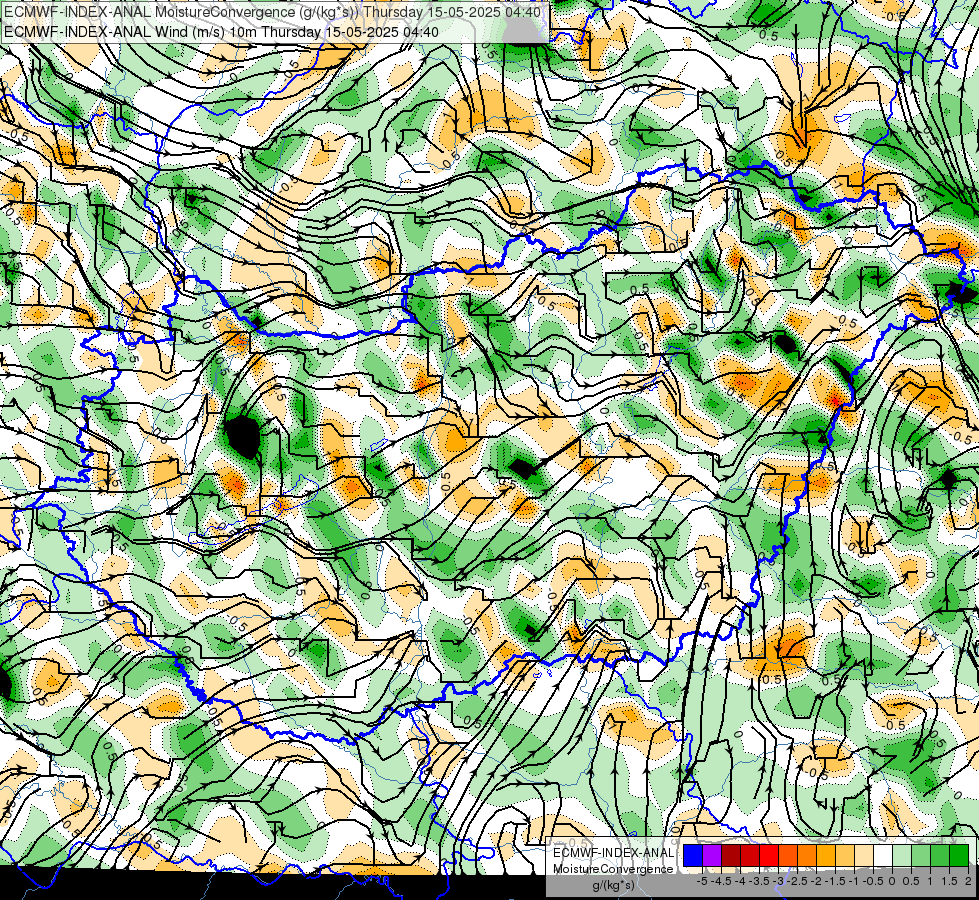979x900 pixels.
Task: Click the legend value -4.5
Action: pos(722,881)
